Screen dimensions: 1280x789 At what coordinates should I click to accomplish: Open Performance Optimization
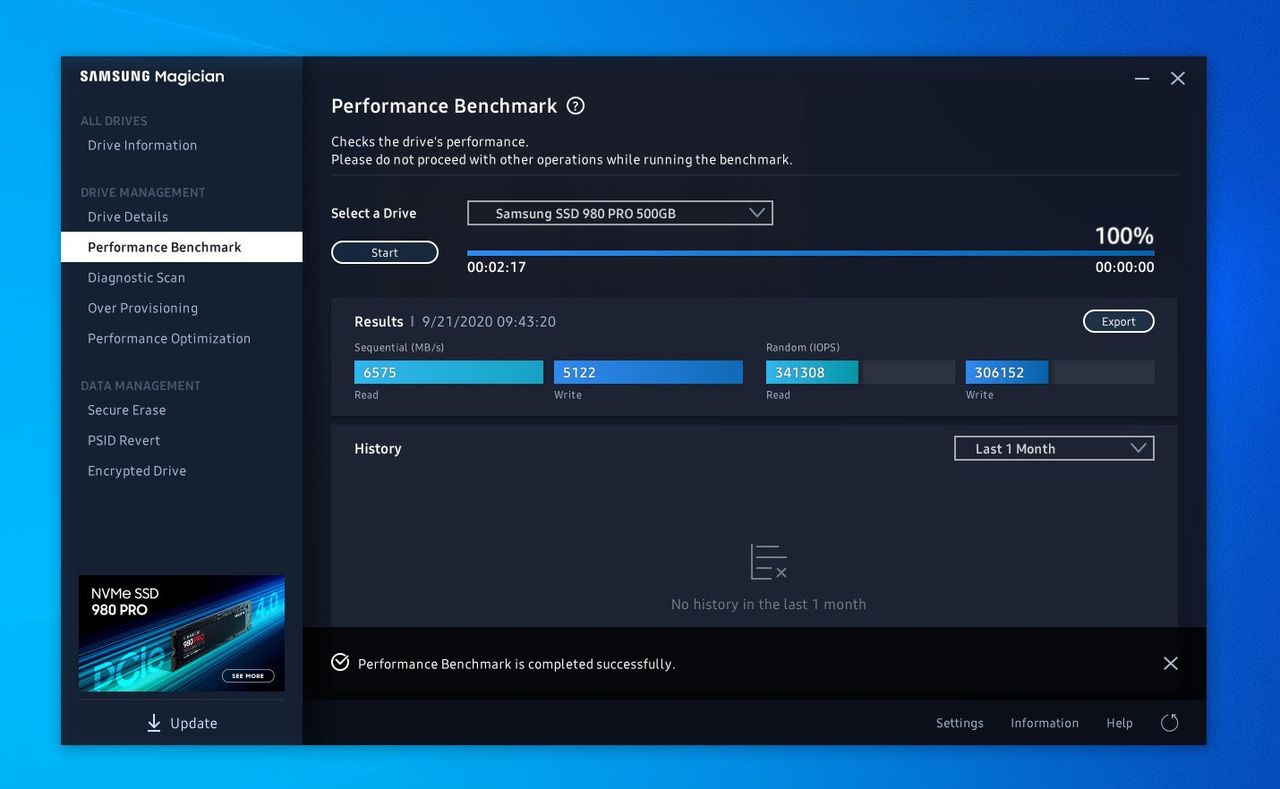point(169,339)
